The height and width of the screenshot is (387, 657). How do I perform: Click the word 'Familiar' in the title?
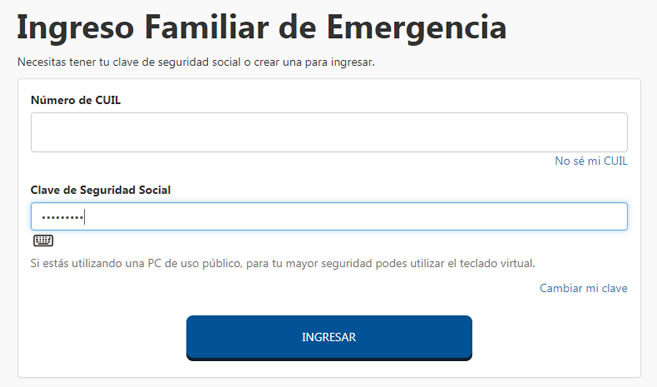tap(207, 27)
